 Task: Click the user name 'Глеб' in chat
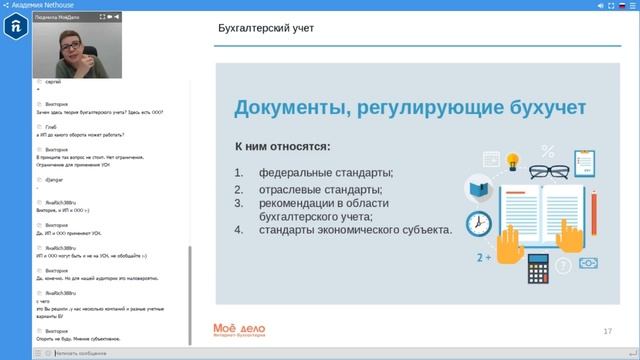coord(51,127)
